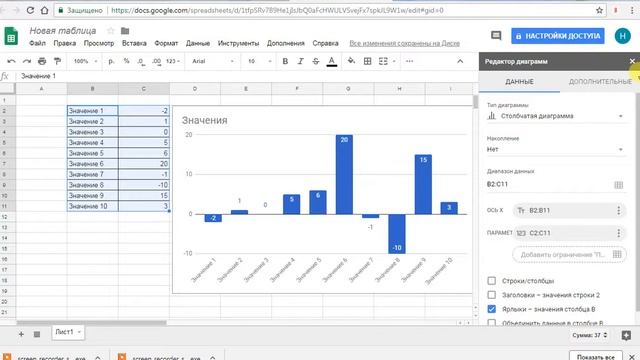The height and width of the screenshot is (360, 640).
Task: Open options for series C2:C11
Action: (618, 233)
